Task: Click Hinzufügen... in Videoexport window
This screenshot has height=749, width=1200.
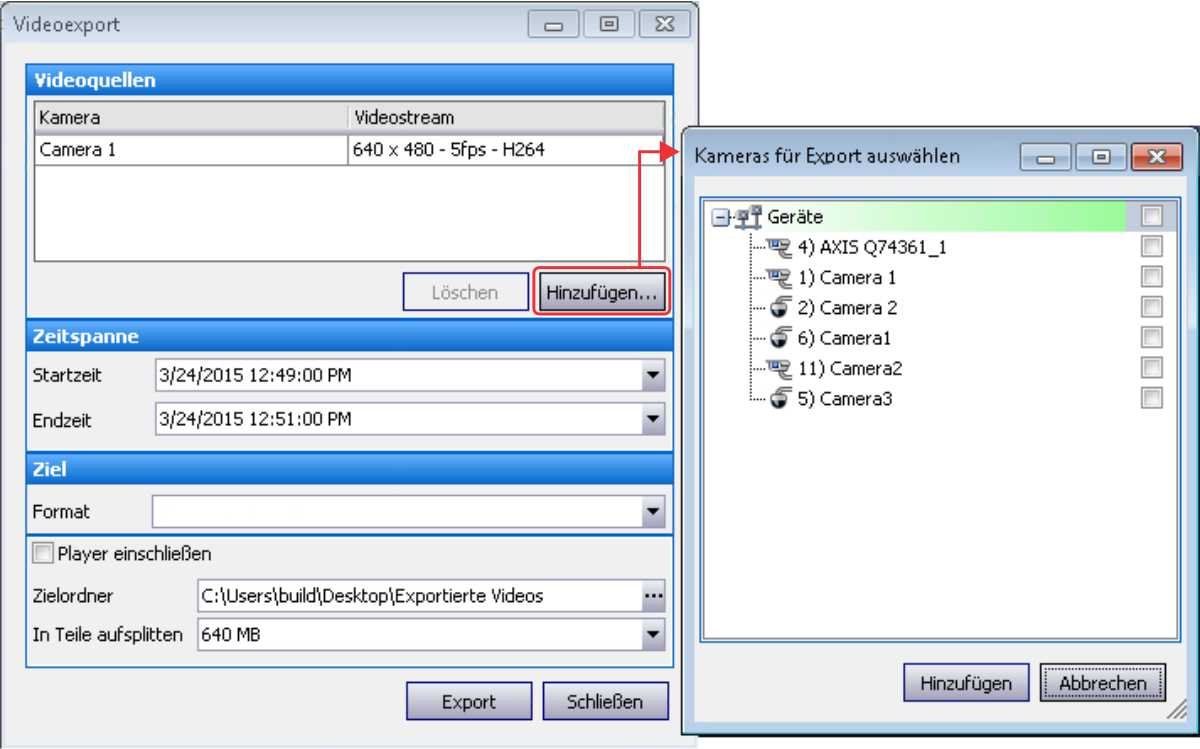Action: tap(602, 293)
